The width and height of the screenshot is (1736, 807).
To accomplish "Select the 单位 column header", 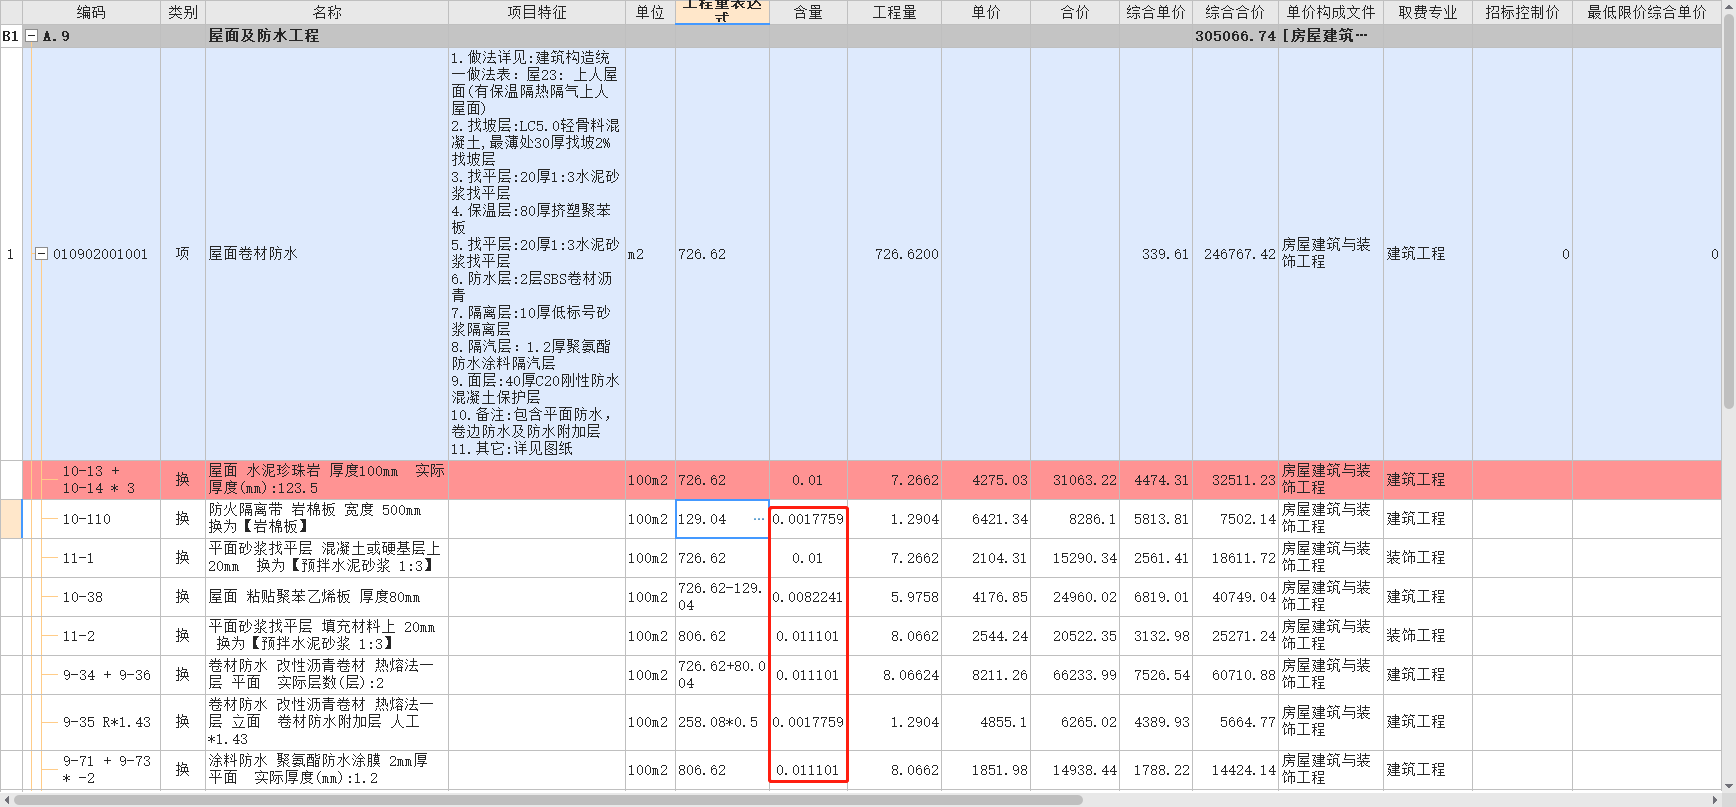I will (x=650, y=12).
